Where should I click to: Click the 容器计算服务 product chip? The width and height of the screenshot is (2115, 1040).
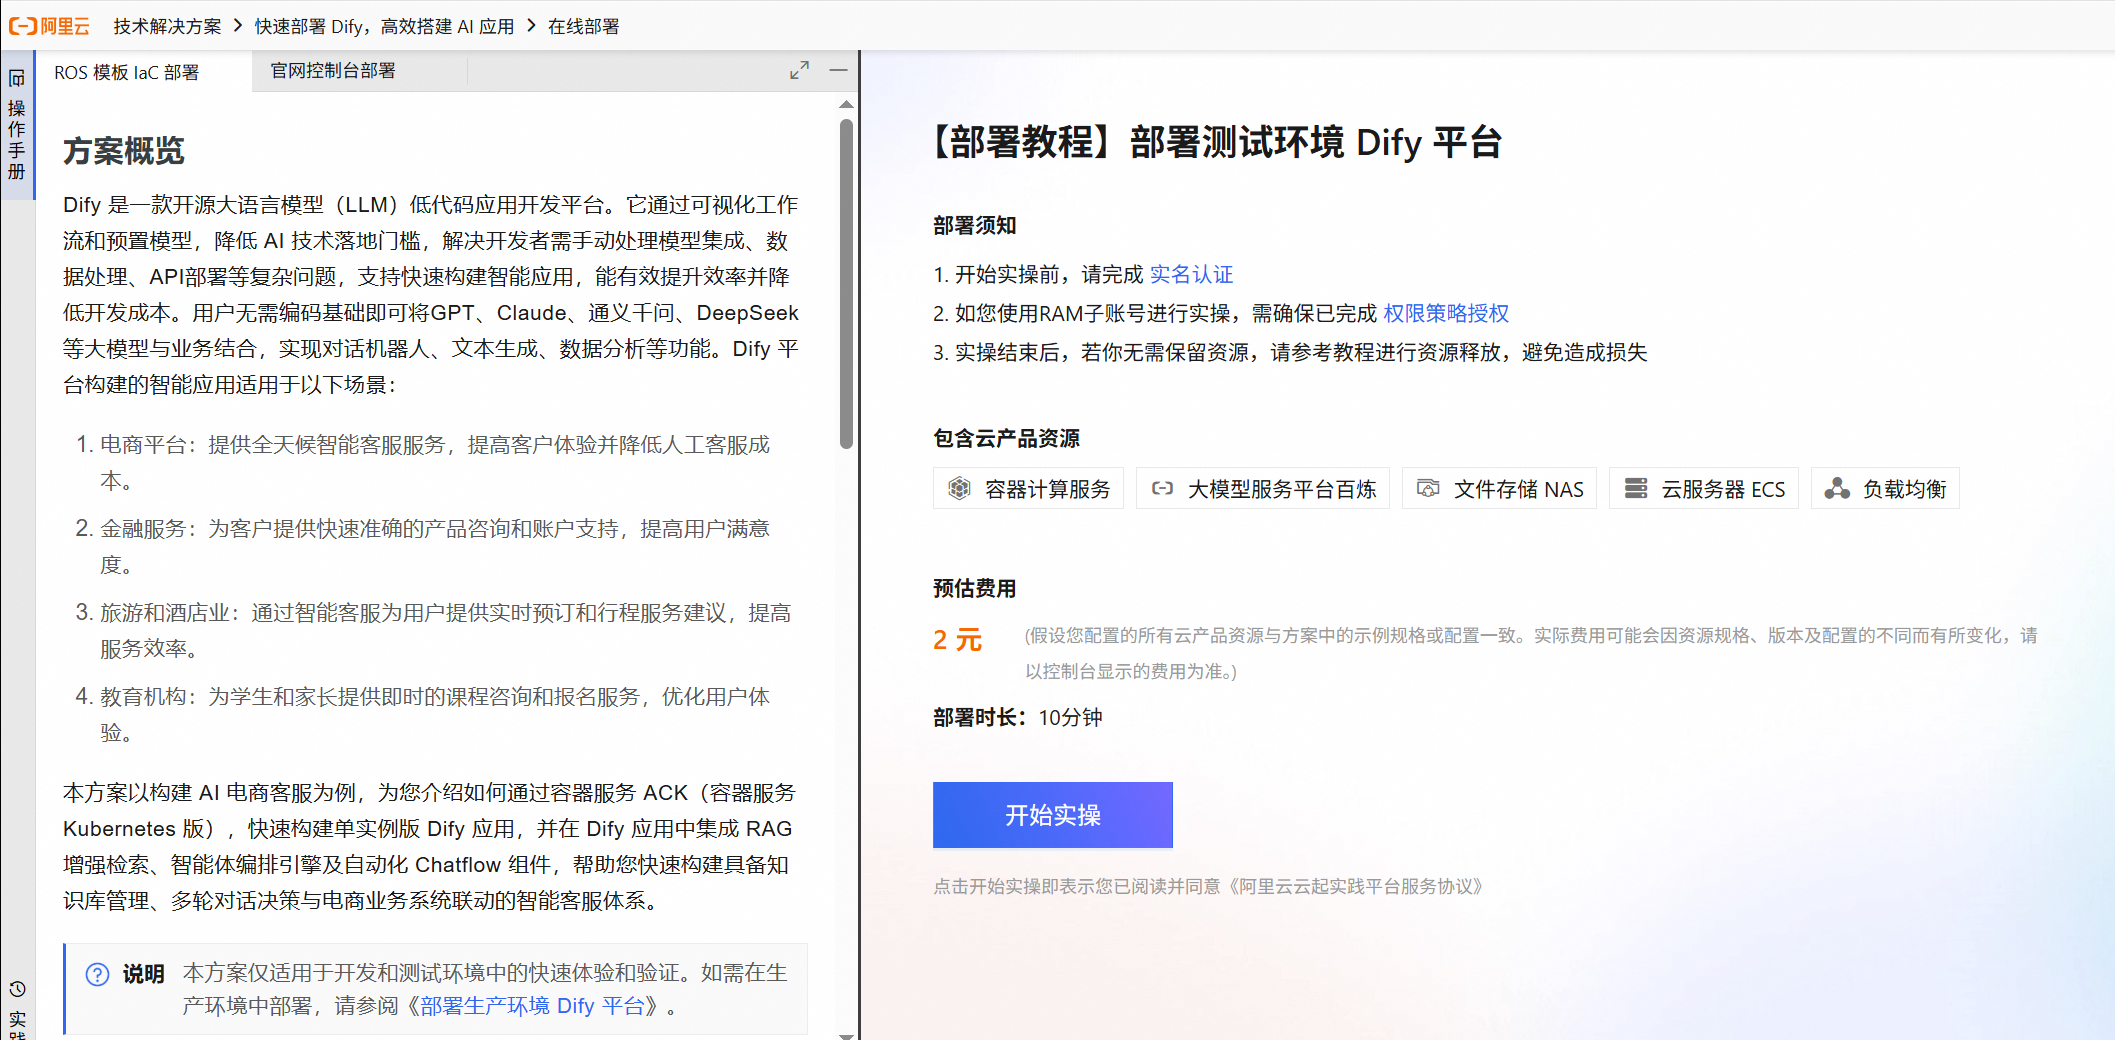tap(1028, 488)
